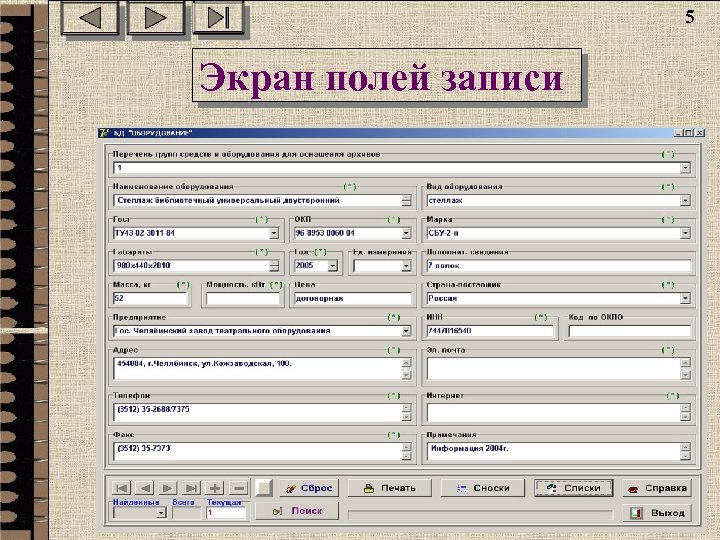Click the Списки lists button

[x=574, y=488]
